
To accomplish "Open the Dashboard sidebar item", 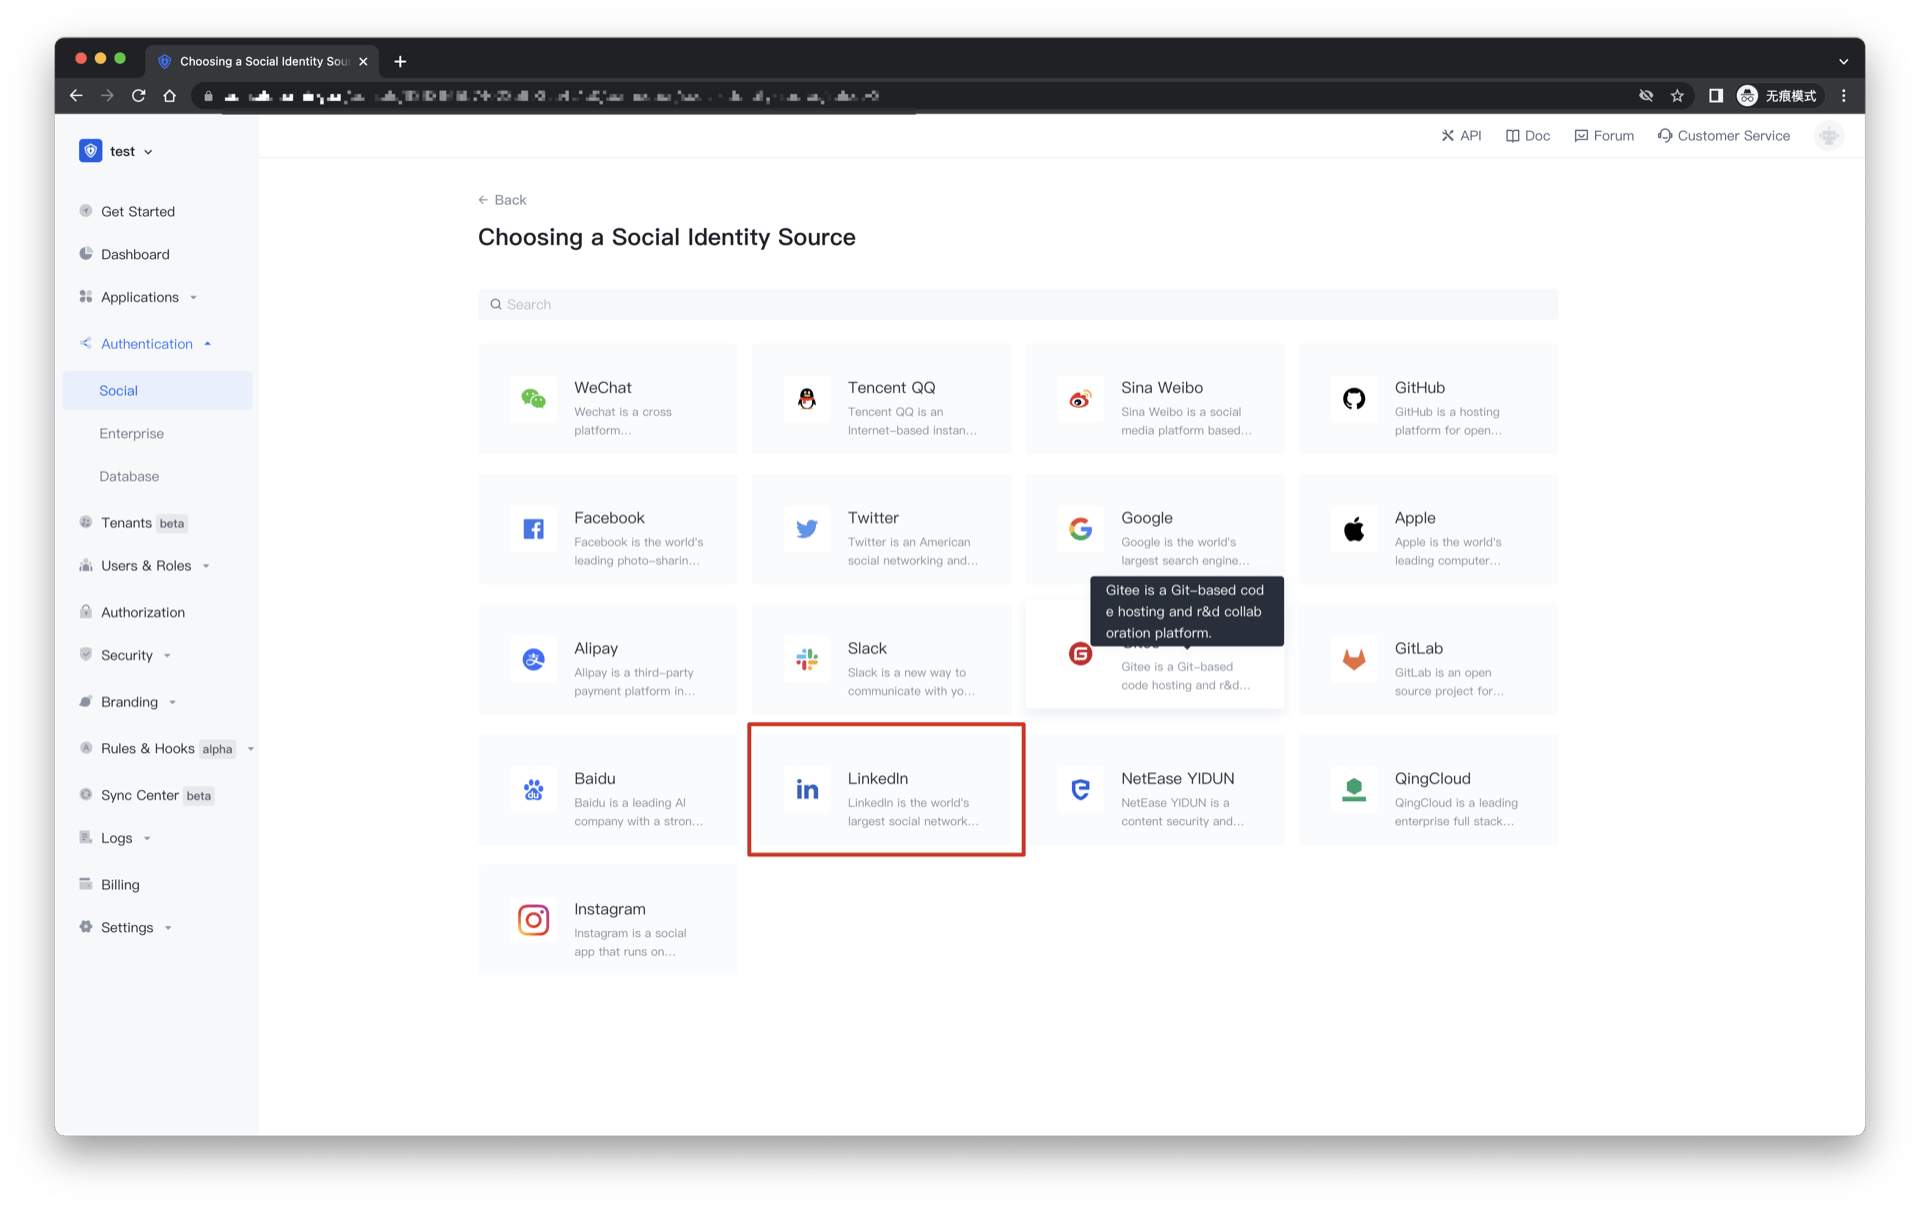I will 135,254.
